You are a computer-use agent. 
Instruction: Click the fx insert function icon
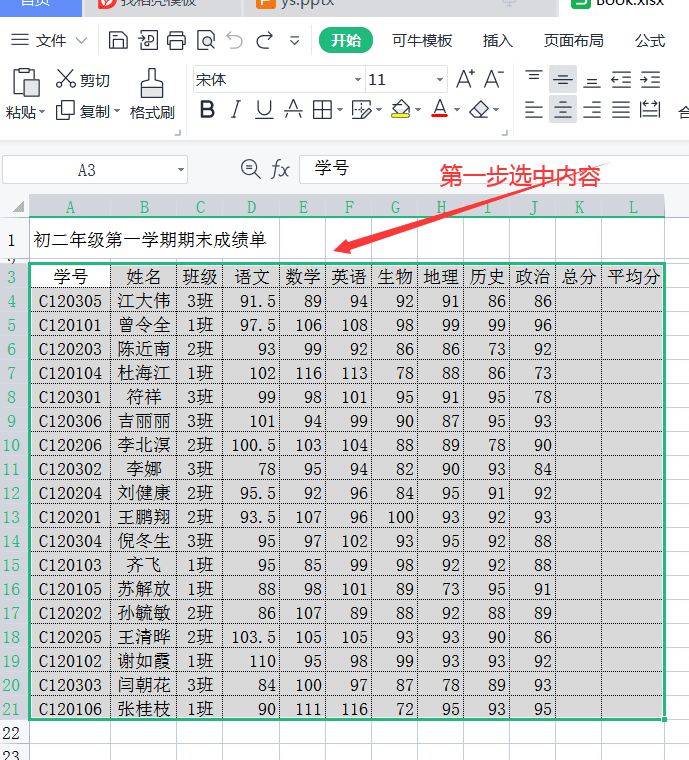pyautogui.click(x=280, y=170)
